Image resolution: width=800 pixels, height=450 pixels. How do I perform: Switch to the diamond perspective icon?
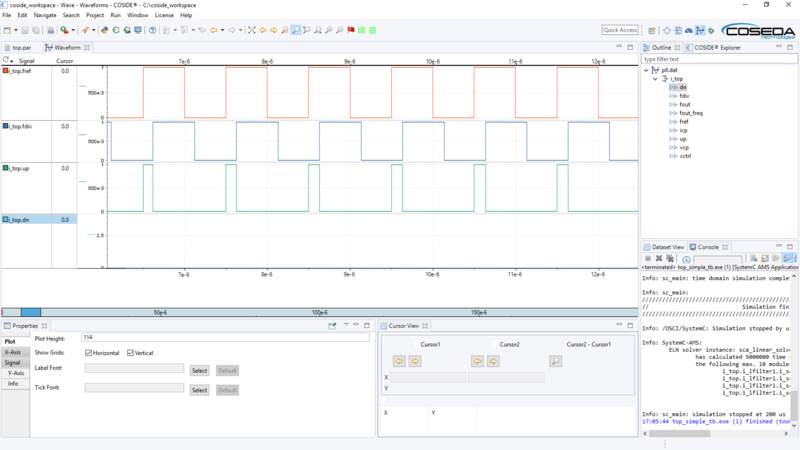[x=667, y=31]
